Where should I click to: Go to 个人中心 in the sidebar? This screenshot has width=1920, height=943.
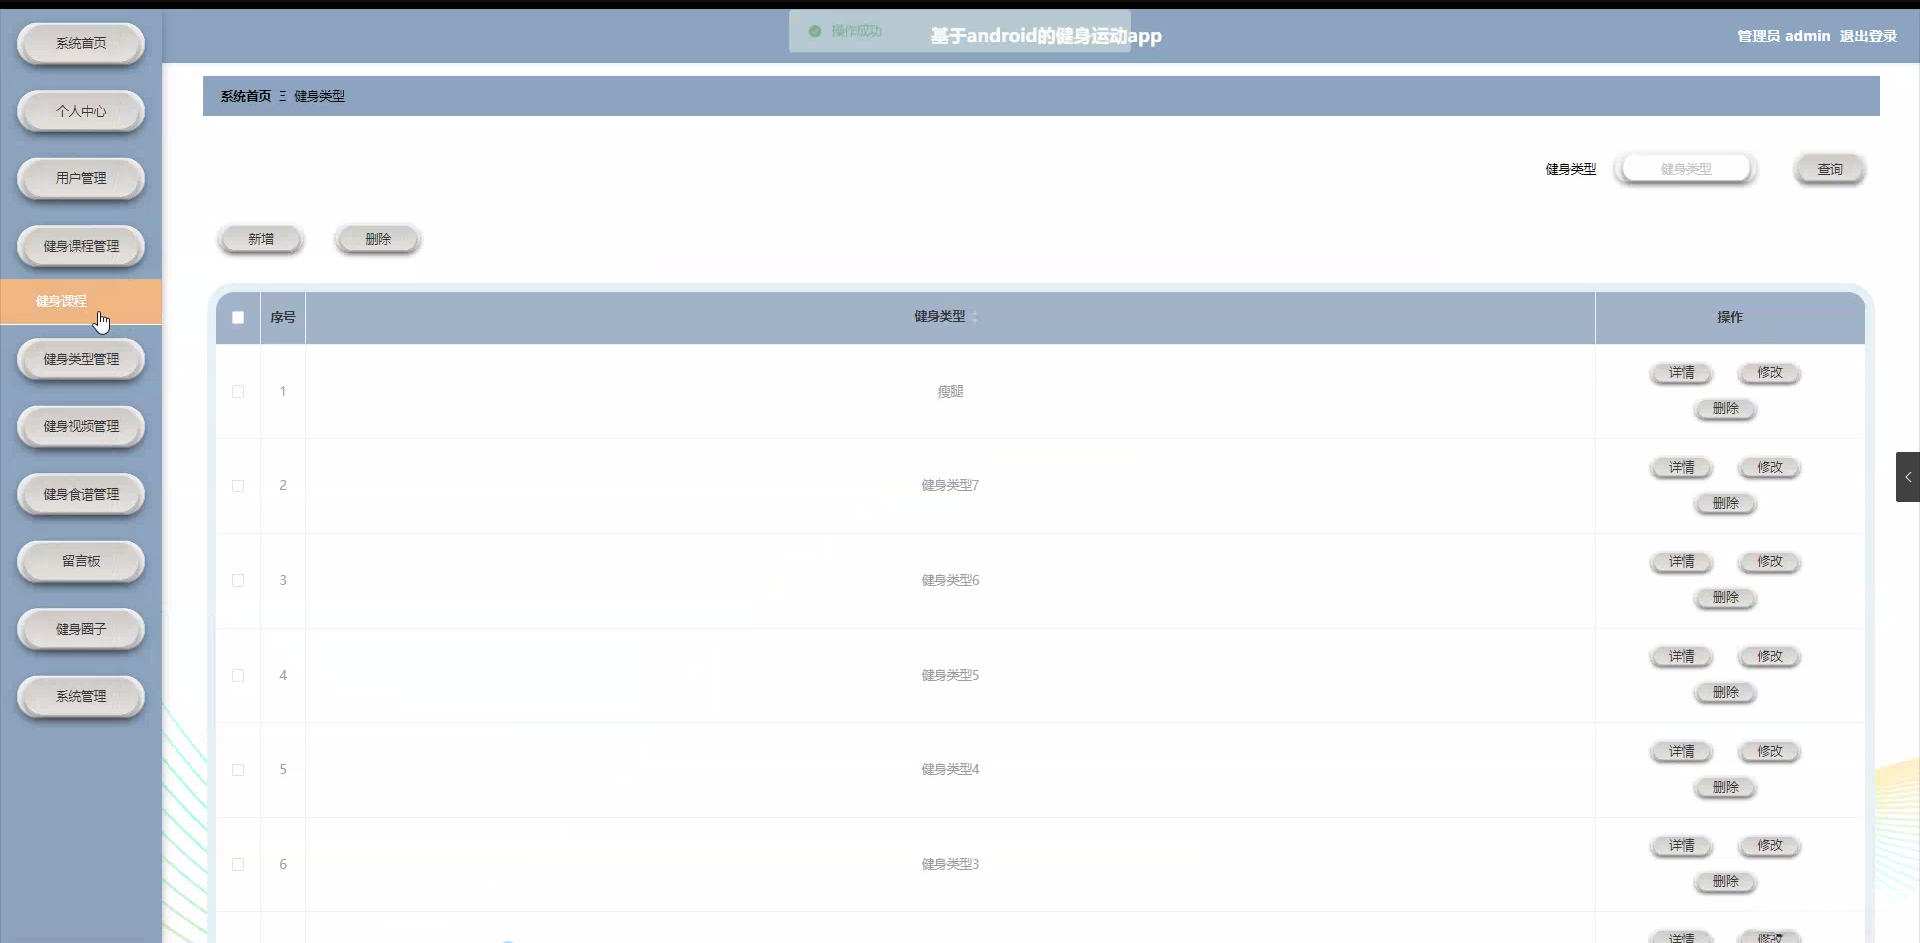point(81,111)
